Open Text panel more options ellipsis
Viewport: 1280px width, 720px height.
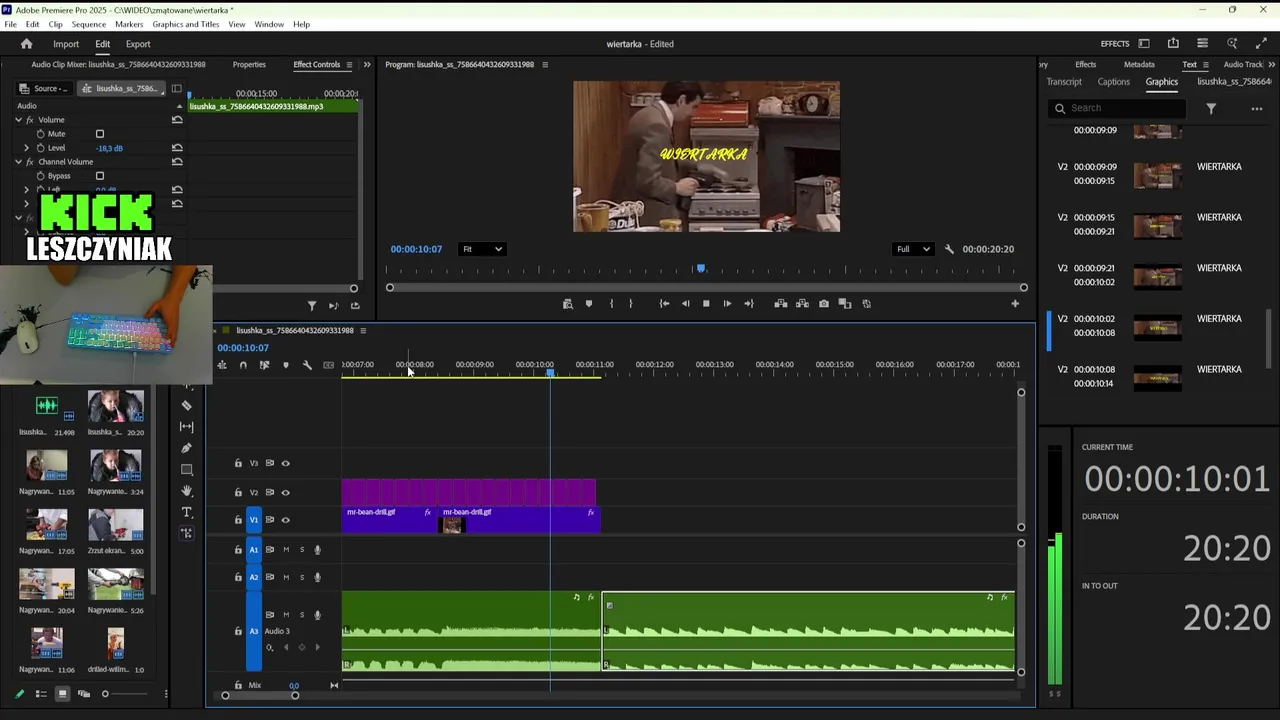coord(1257,108)
